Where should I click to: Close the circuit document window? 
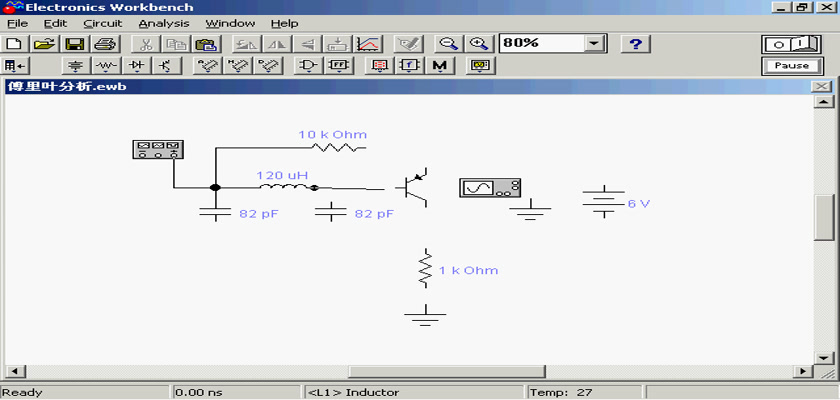pyautogui.click(x=822, y=86)
